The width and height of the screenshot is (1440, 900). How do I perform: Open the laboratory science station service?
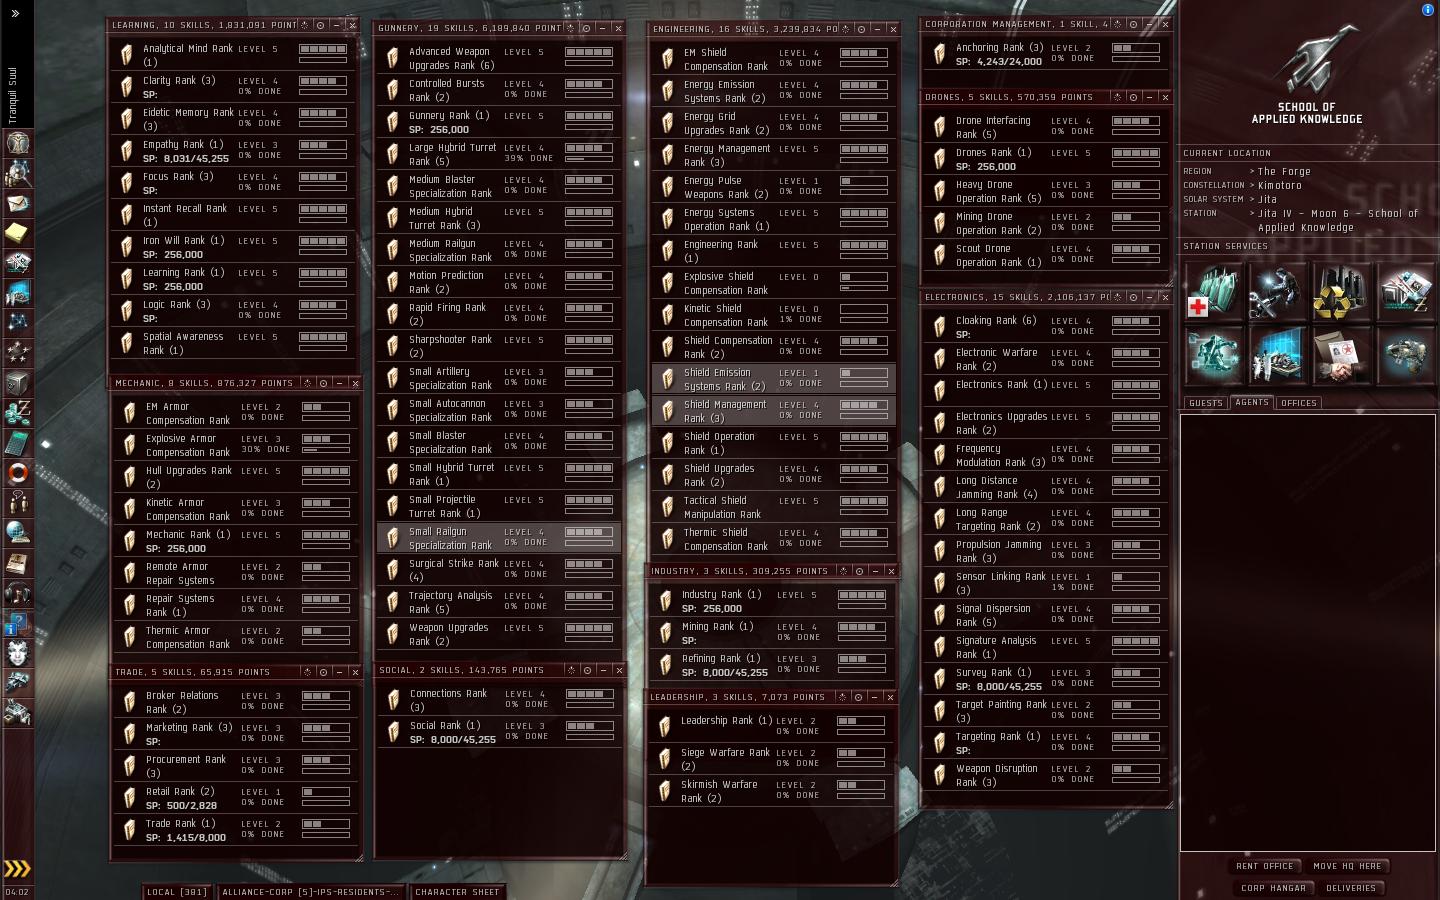(x=1277, y=356)
